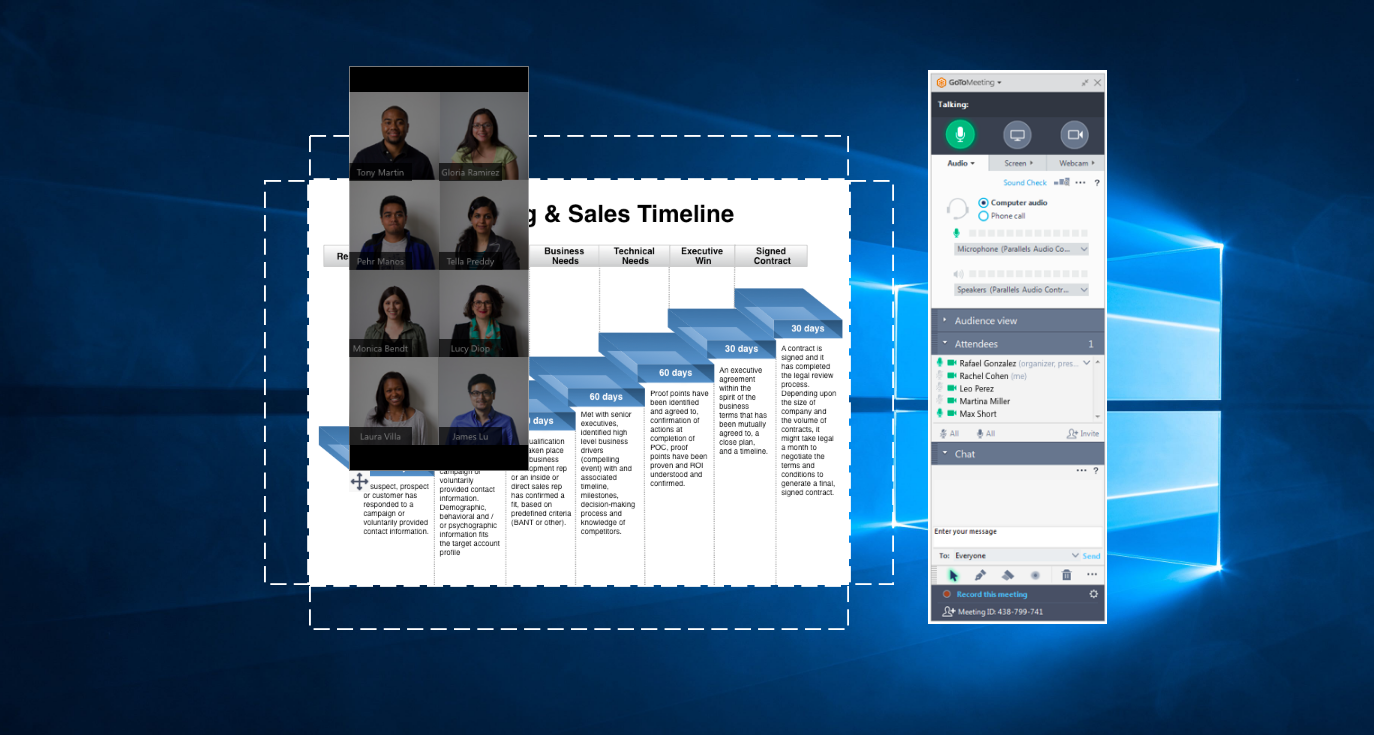Click attendees list scrollbar down arrow
Image resolution: width=1374 pixels, height=735 pixels.
tap(1098, 416)
